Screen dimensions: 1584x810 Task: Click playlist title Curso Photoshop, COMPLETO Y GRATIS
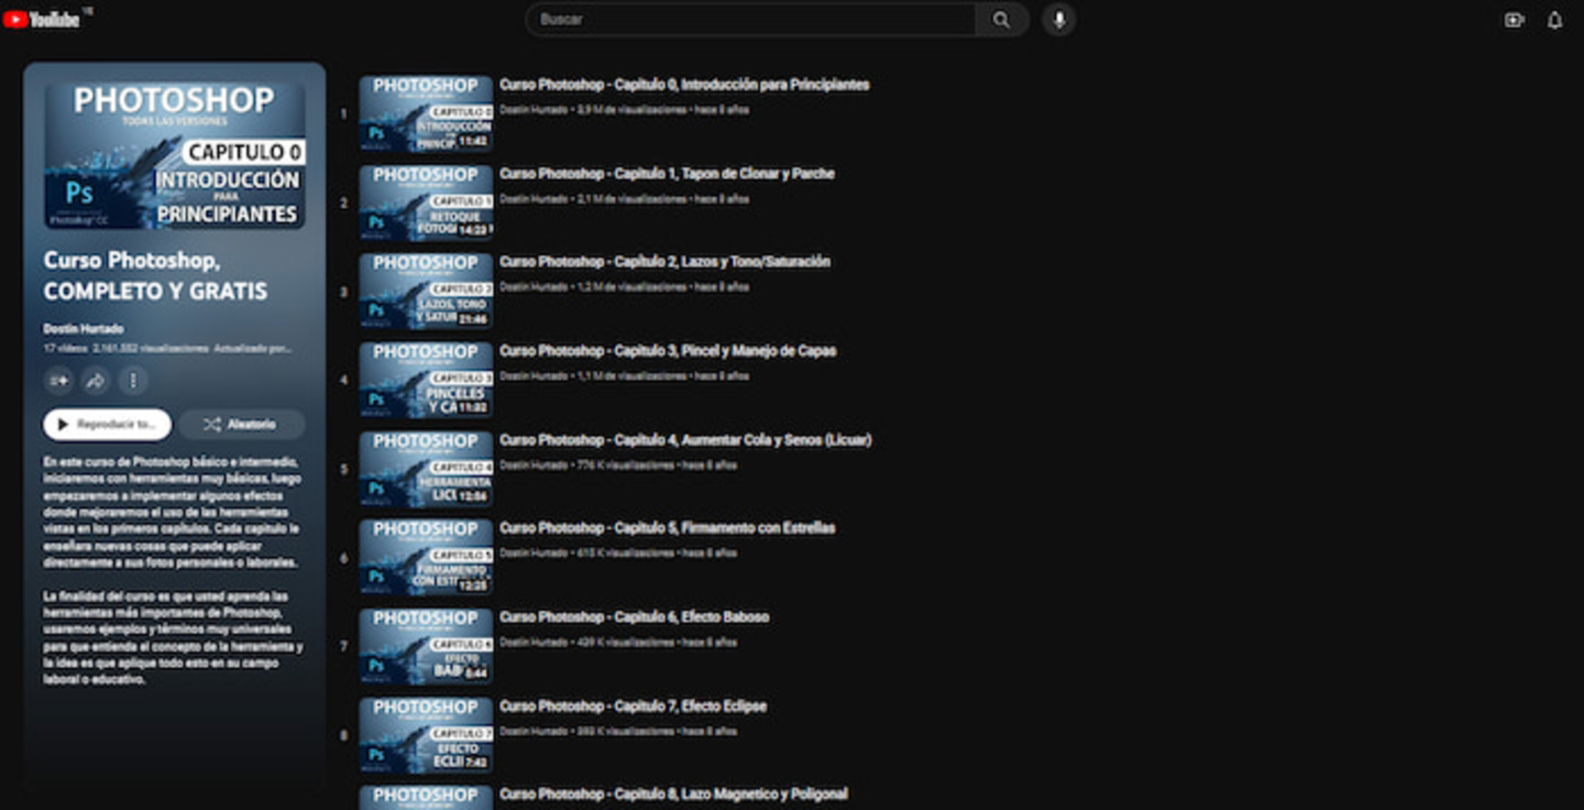pos(155,275)
